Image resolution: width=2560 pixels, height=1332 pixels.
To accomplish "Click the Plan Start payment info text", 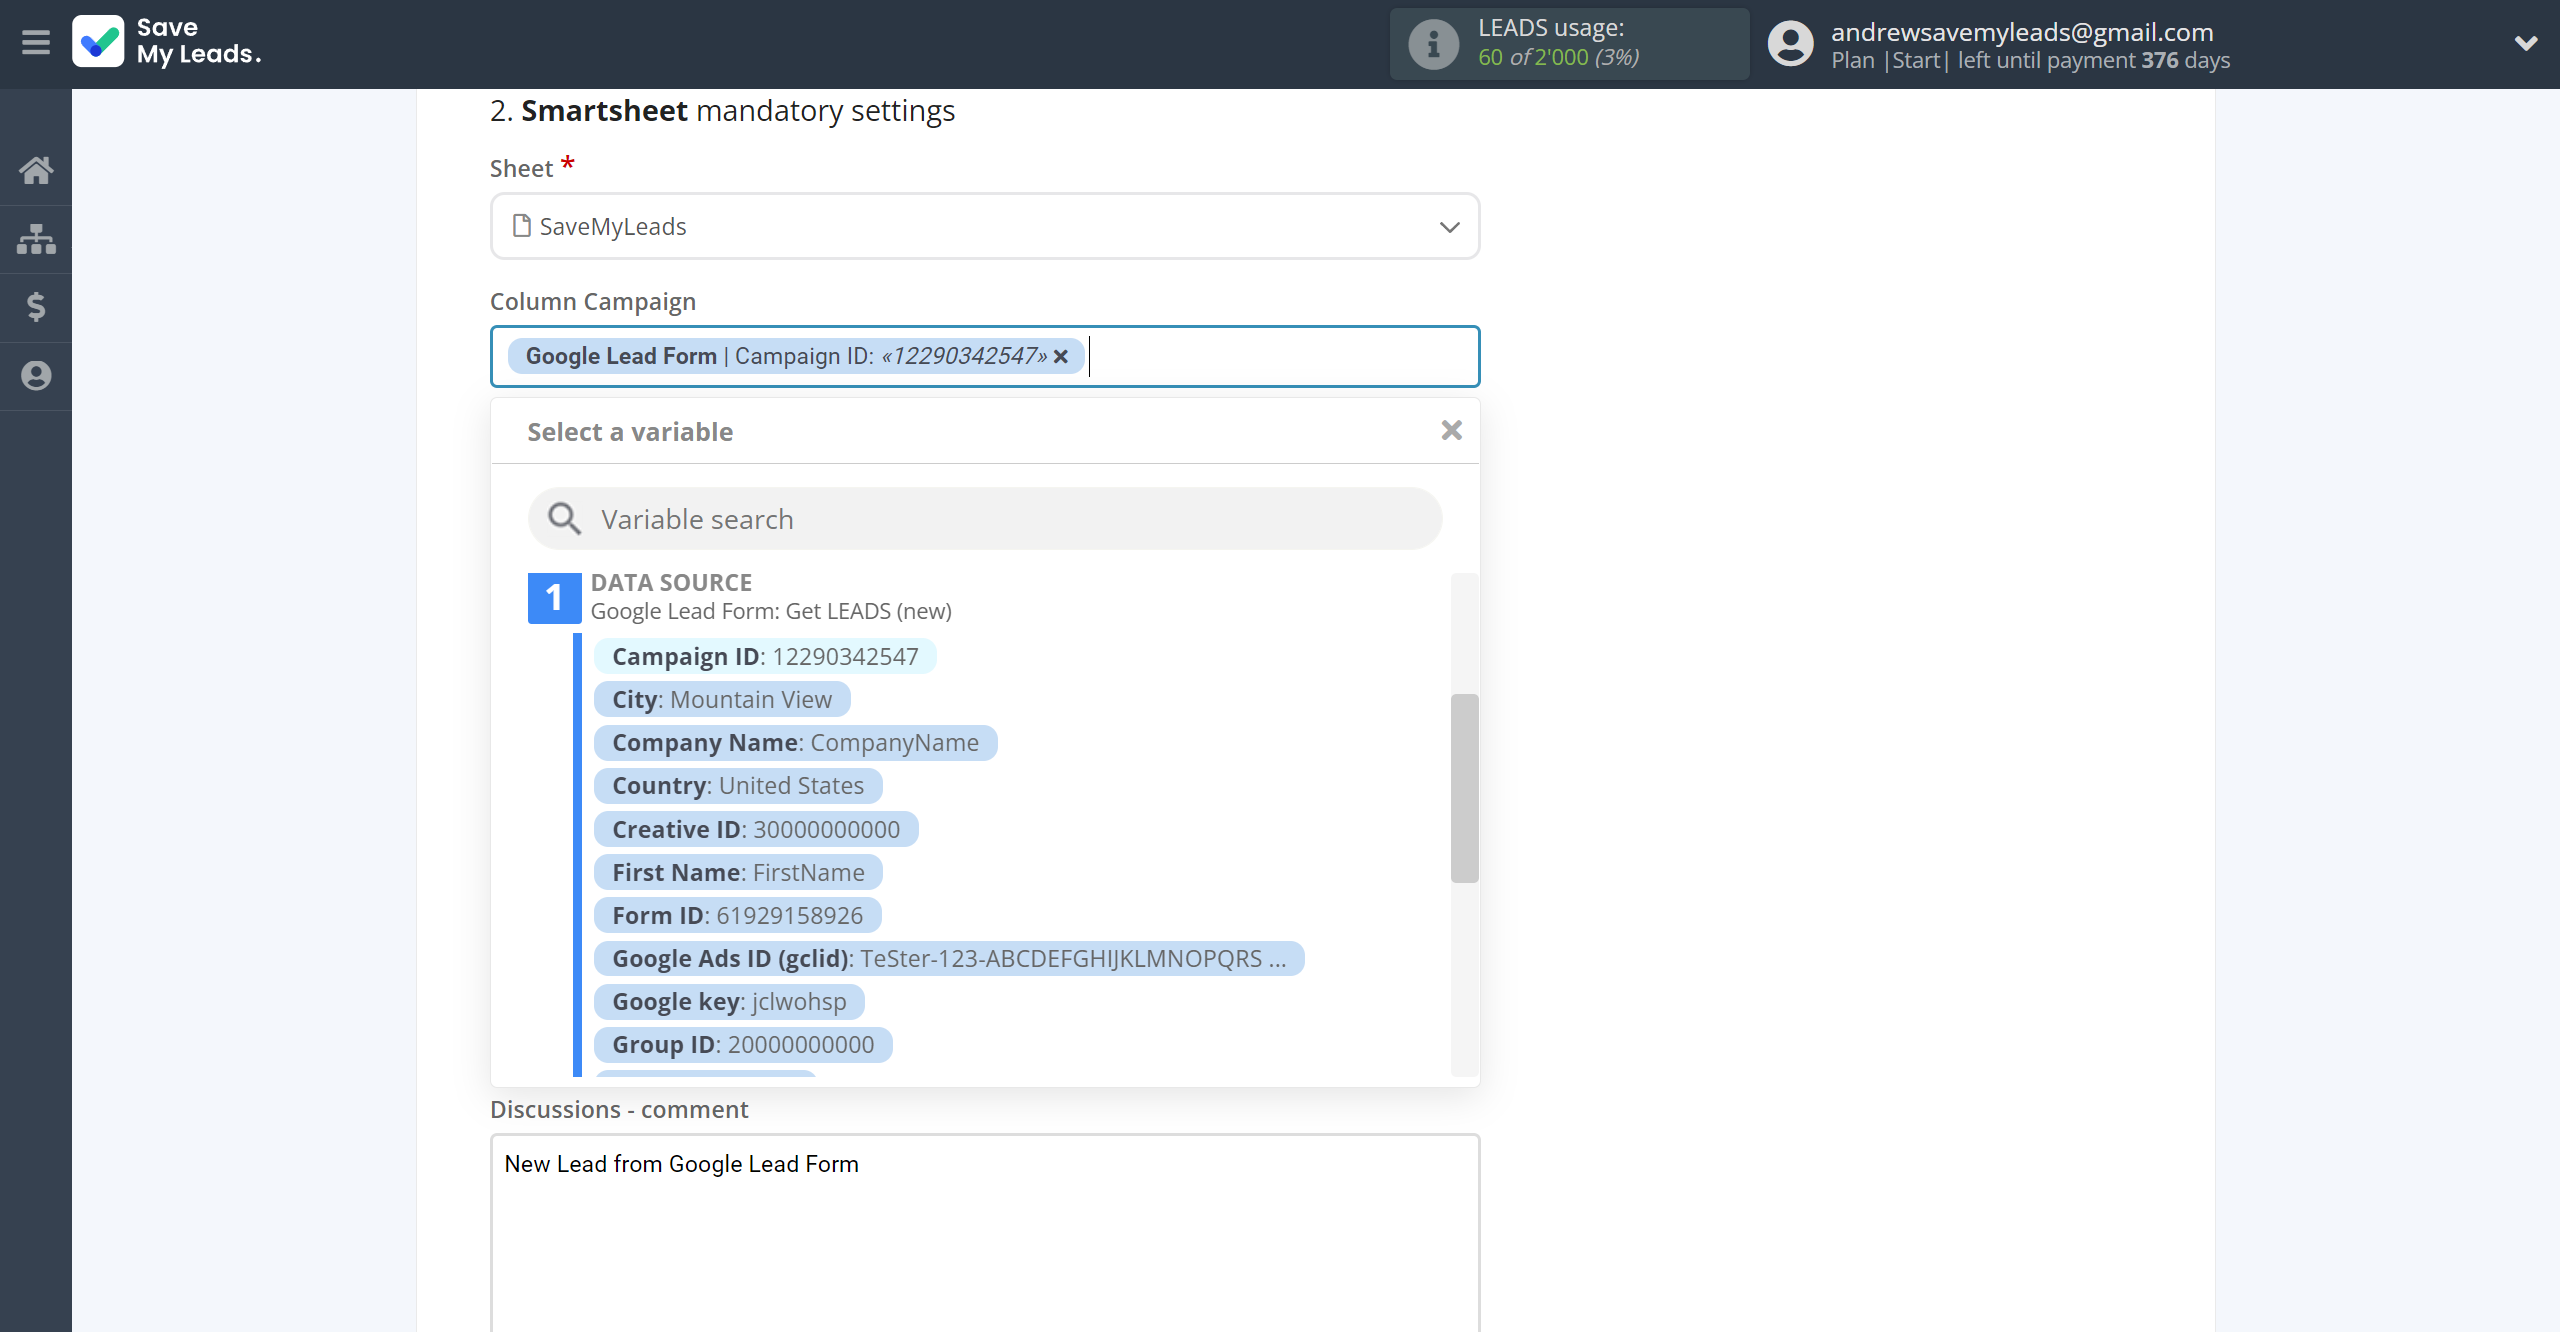I will point(2030,60).
